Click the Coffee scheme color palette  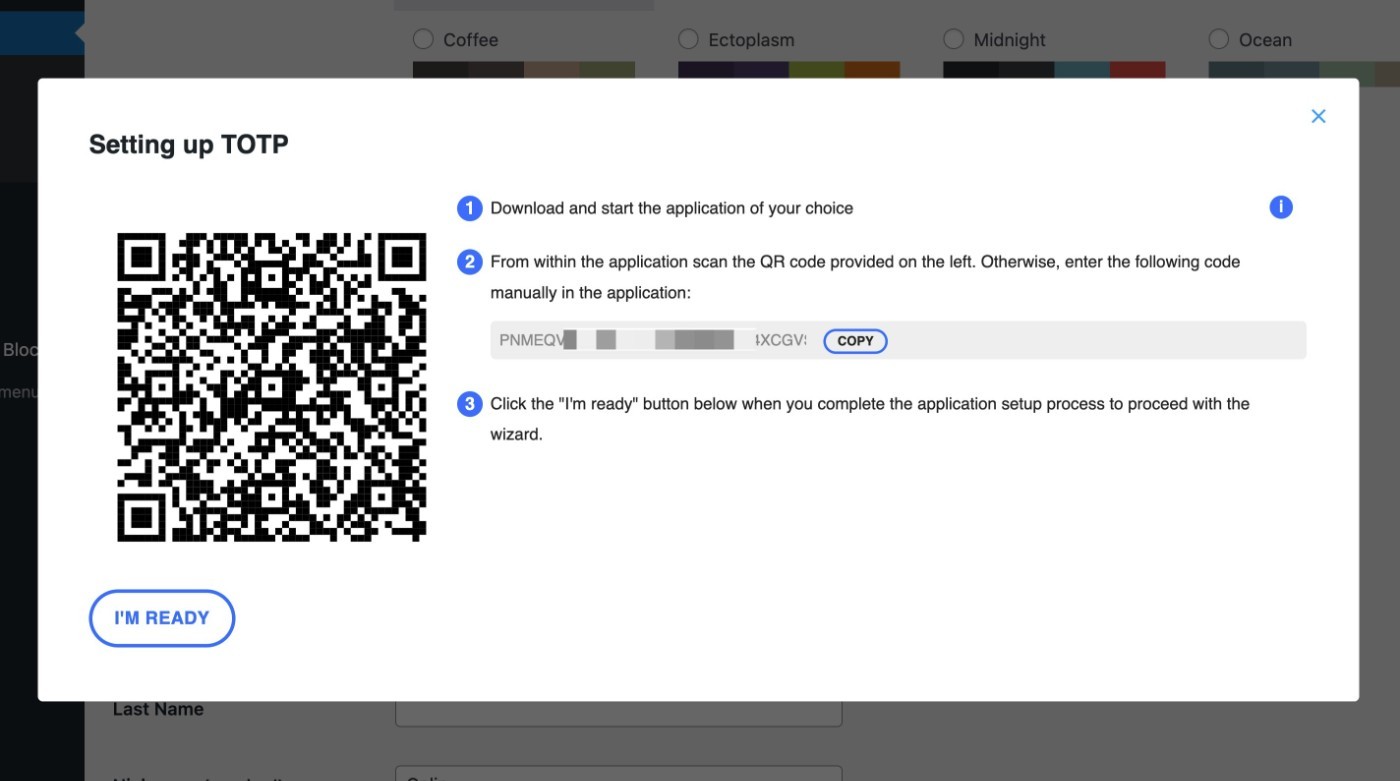(524, 70)
